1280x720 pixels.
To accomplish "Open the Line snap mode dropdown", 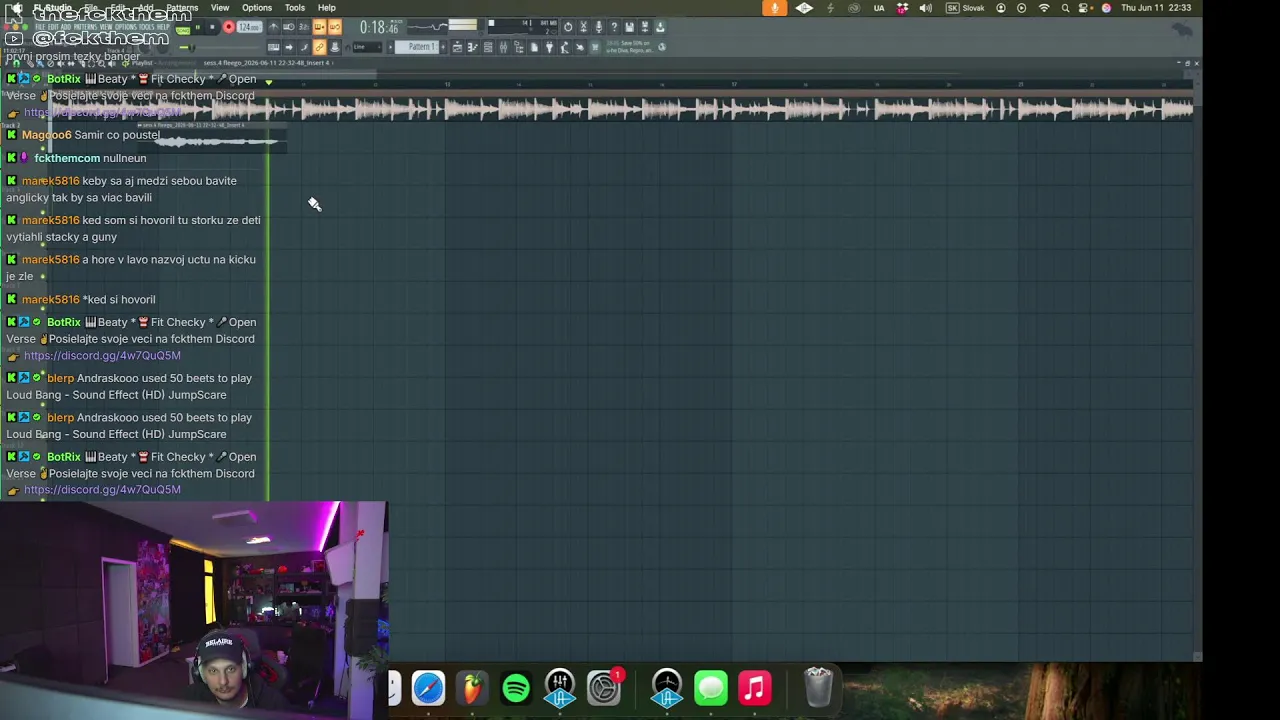I will coord(367,47).
